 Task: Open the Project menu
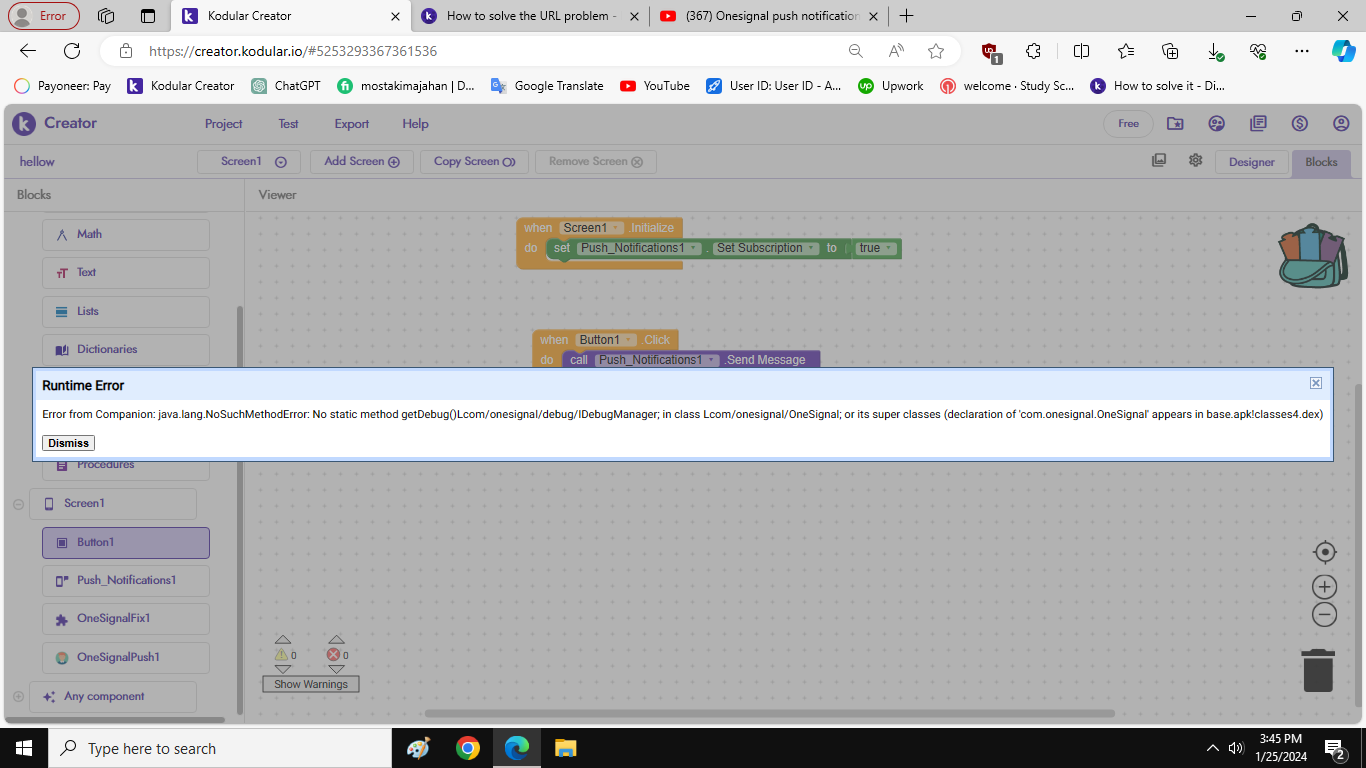tap(223, 123)
